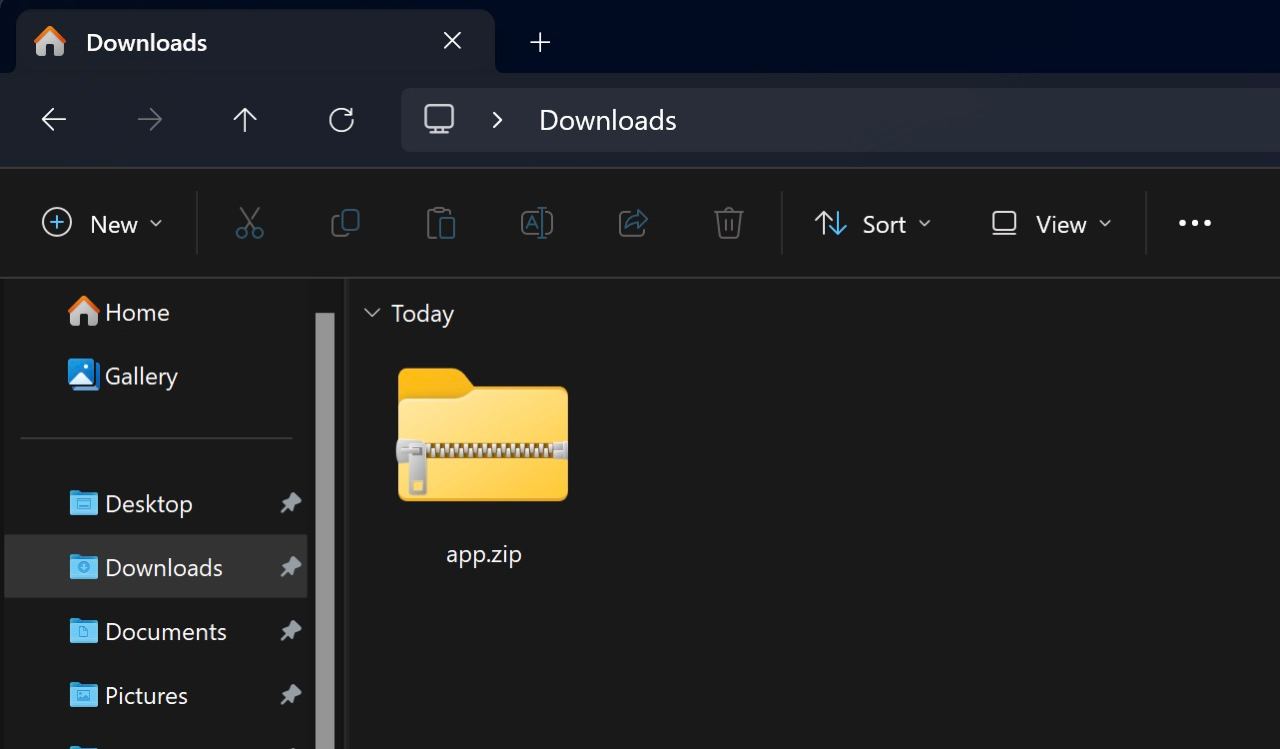Refresh the current folder view
1280x749 pixels.
point(341,120)
